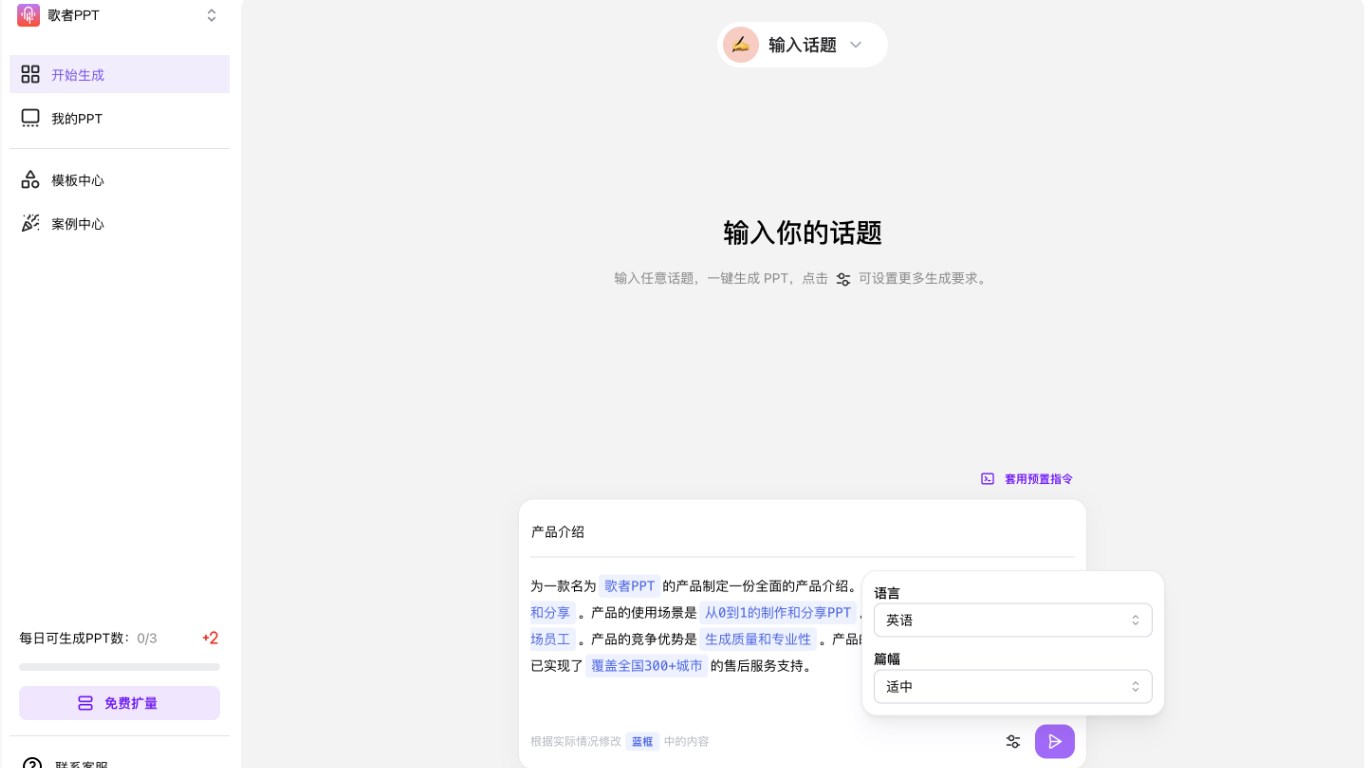Click the 输入你的话题 heading
This screenshot has height=768, width=1366.
803,233
